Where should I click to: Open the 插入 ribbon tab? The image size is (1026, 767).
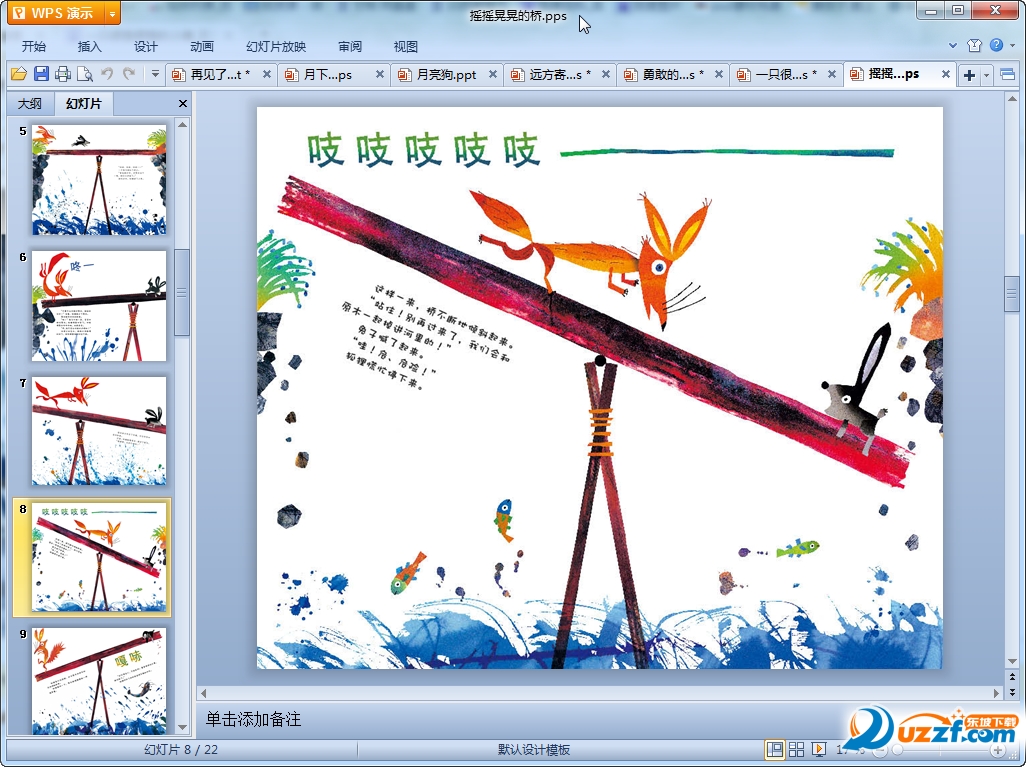coord(90,46)
